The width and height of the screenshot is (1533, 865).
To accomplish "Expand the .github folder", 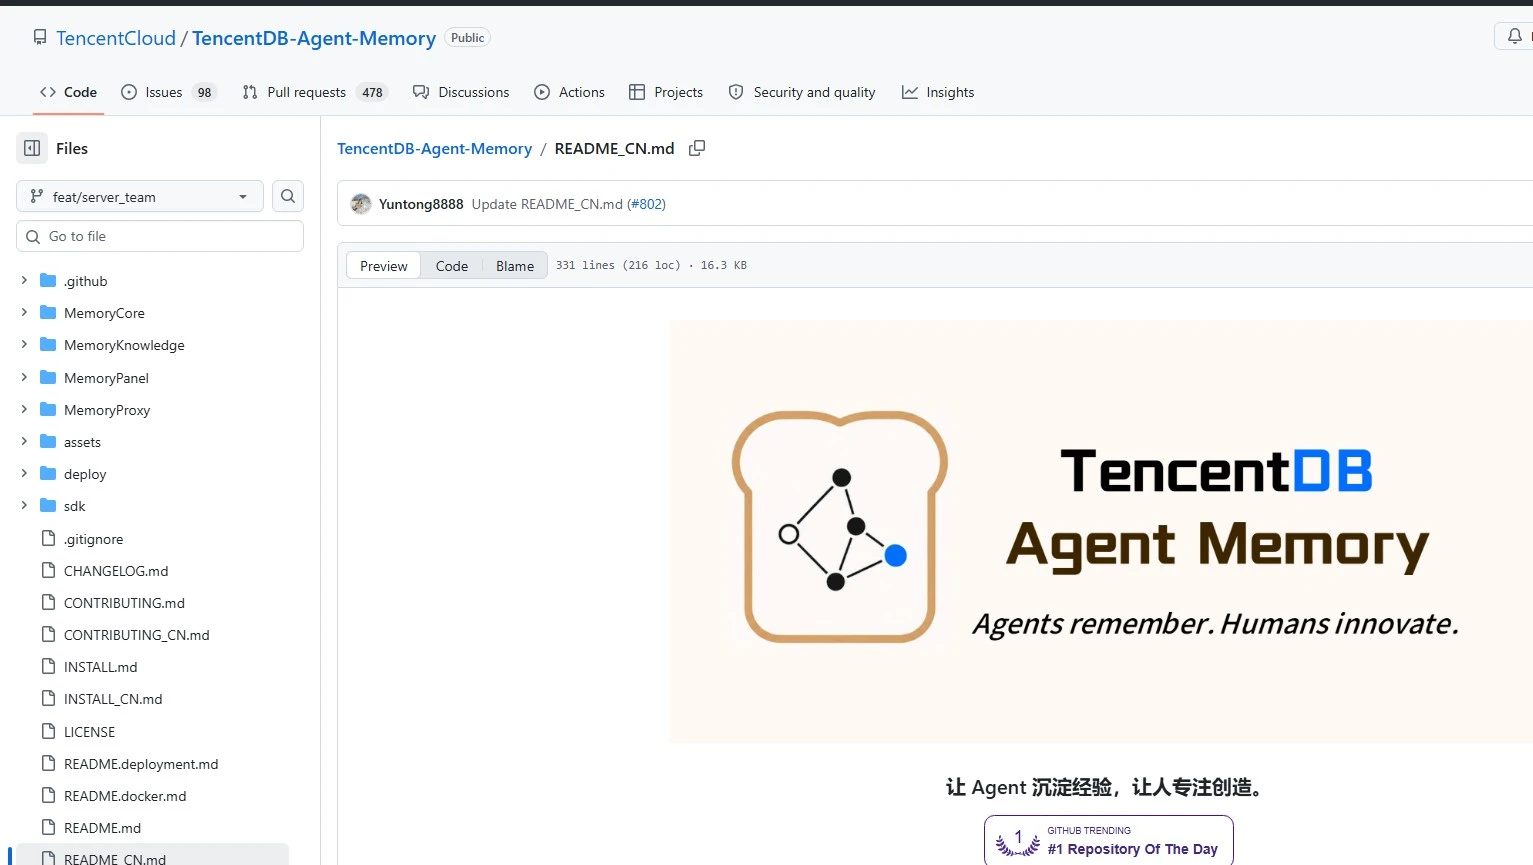I will point(24,281).
